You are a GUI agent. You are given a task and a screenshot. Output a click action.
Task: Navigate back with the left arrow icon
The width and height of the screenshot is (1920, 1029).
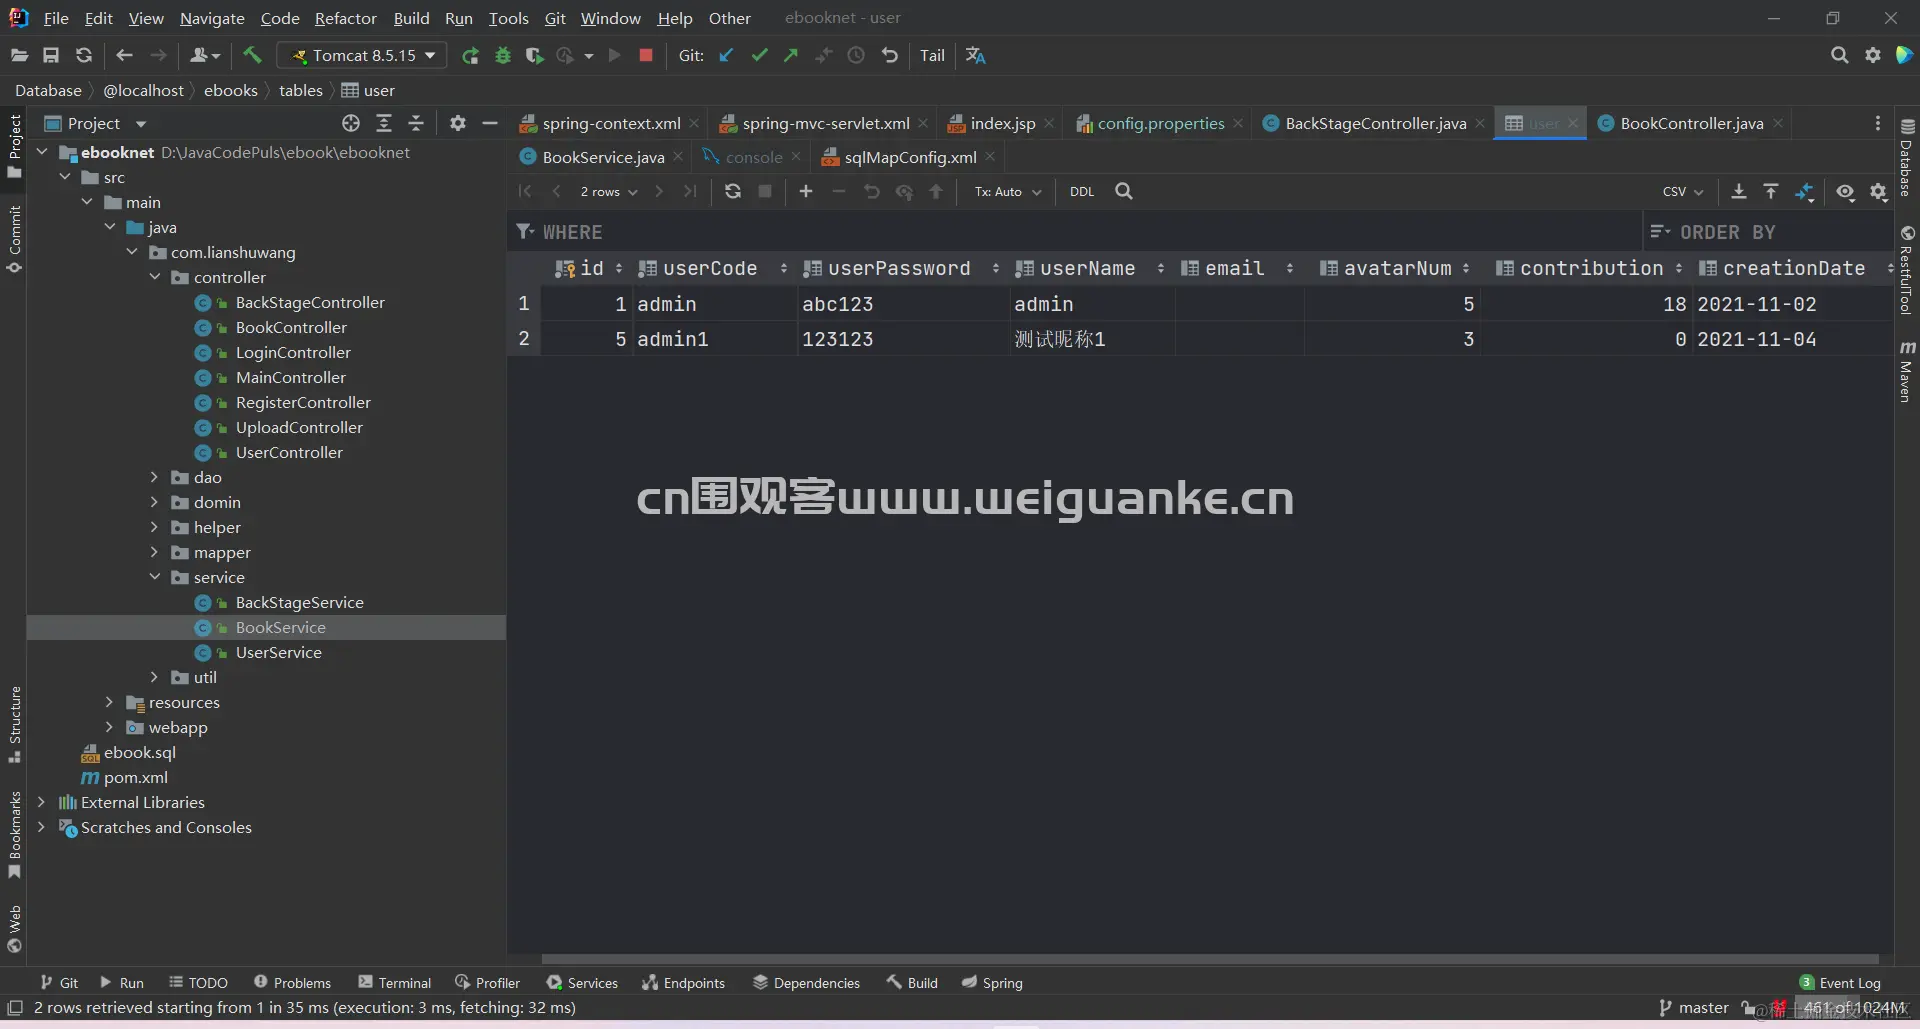[x=124, y=56]
